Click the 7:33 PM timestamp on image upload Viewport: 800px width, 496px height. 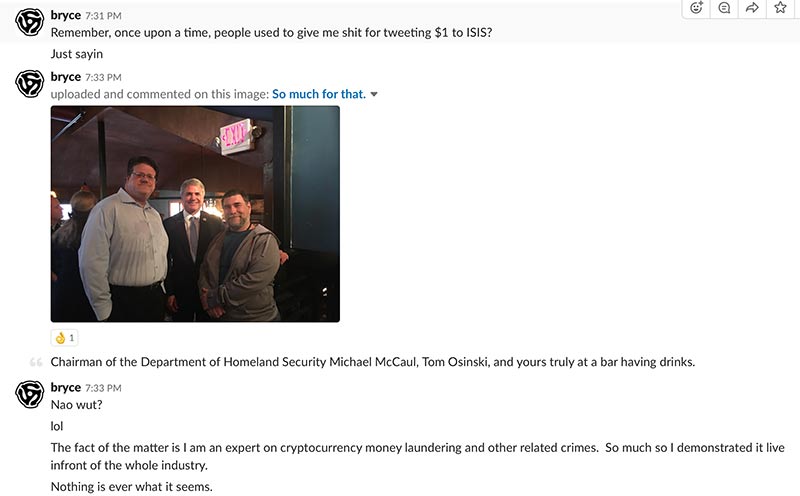(x=103, y=77)
